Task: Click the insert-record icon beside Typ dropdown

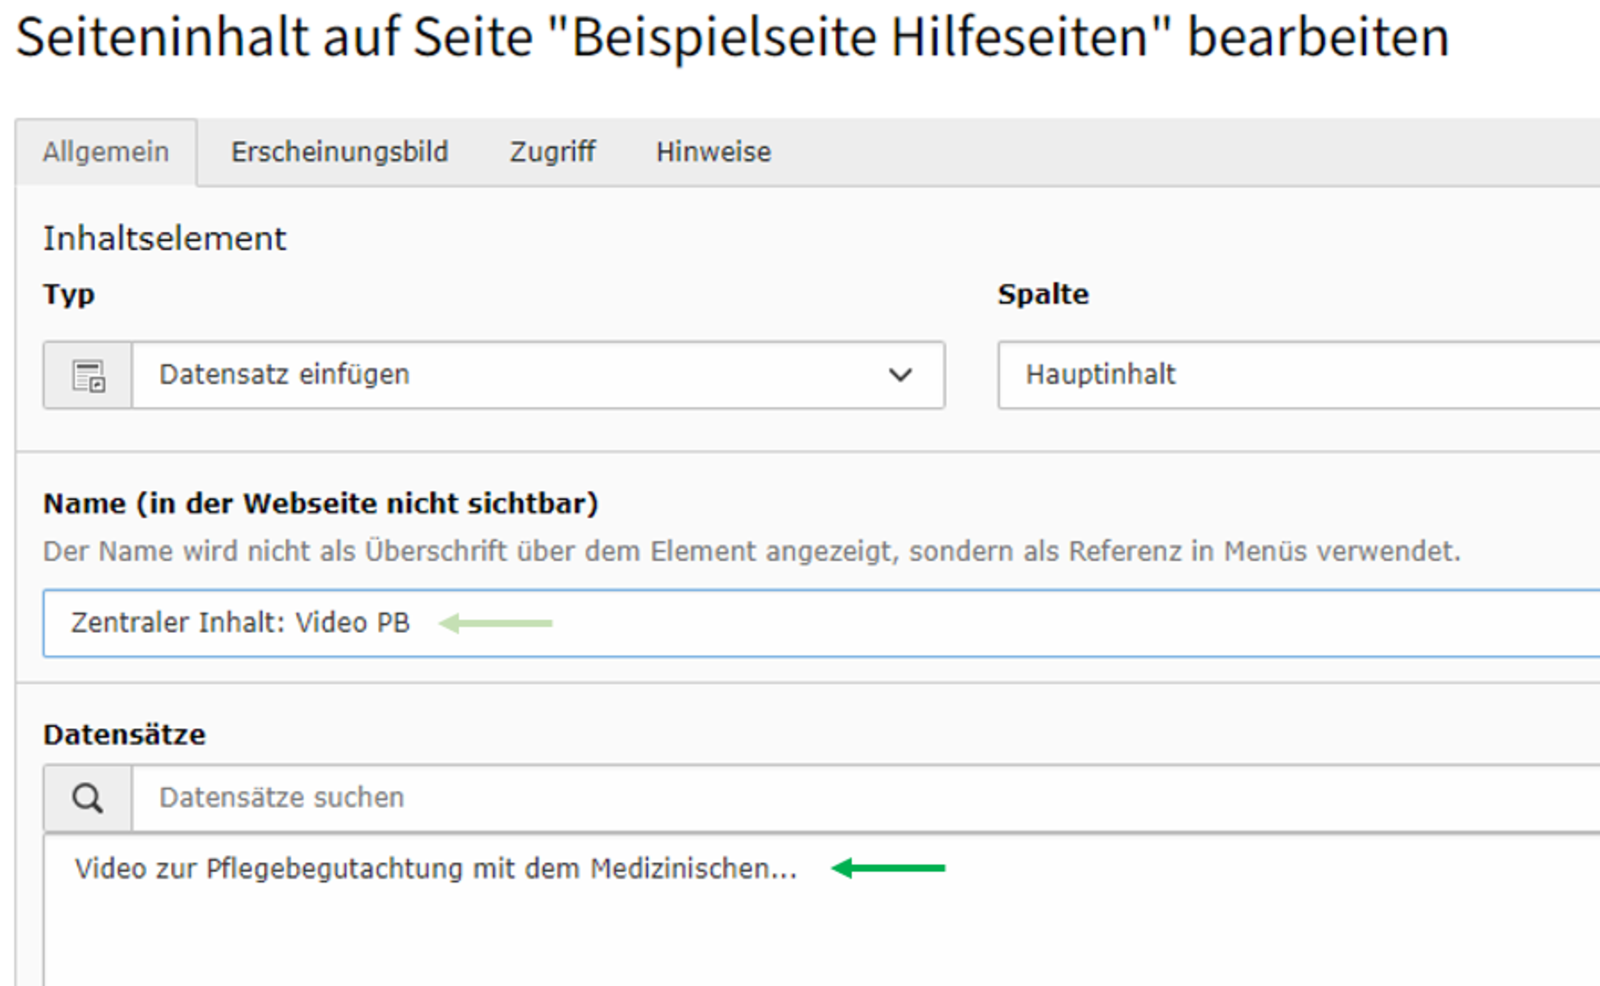Action: click(x=88, y=375)
